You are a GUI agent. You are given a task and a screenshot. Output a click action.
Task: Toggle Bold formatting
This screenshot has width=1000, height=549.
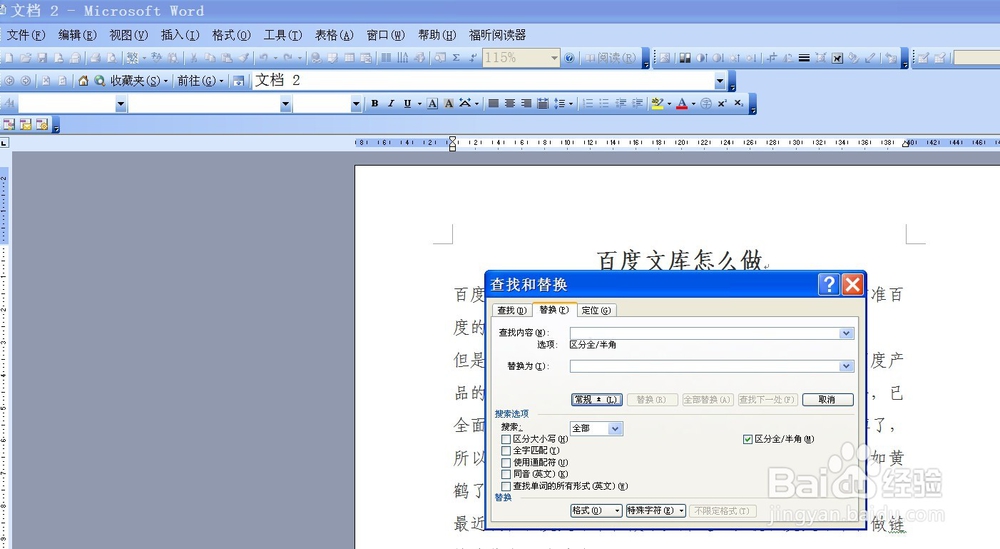point(374,103)
